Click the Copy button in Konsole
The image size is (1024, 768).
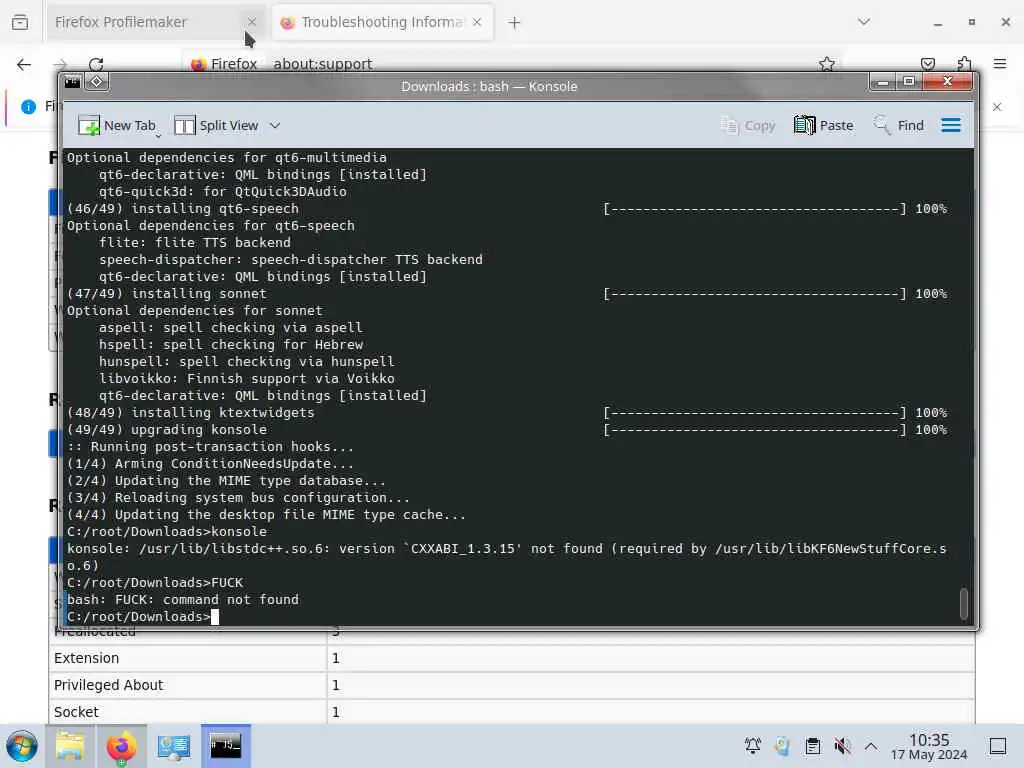747,125
